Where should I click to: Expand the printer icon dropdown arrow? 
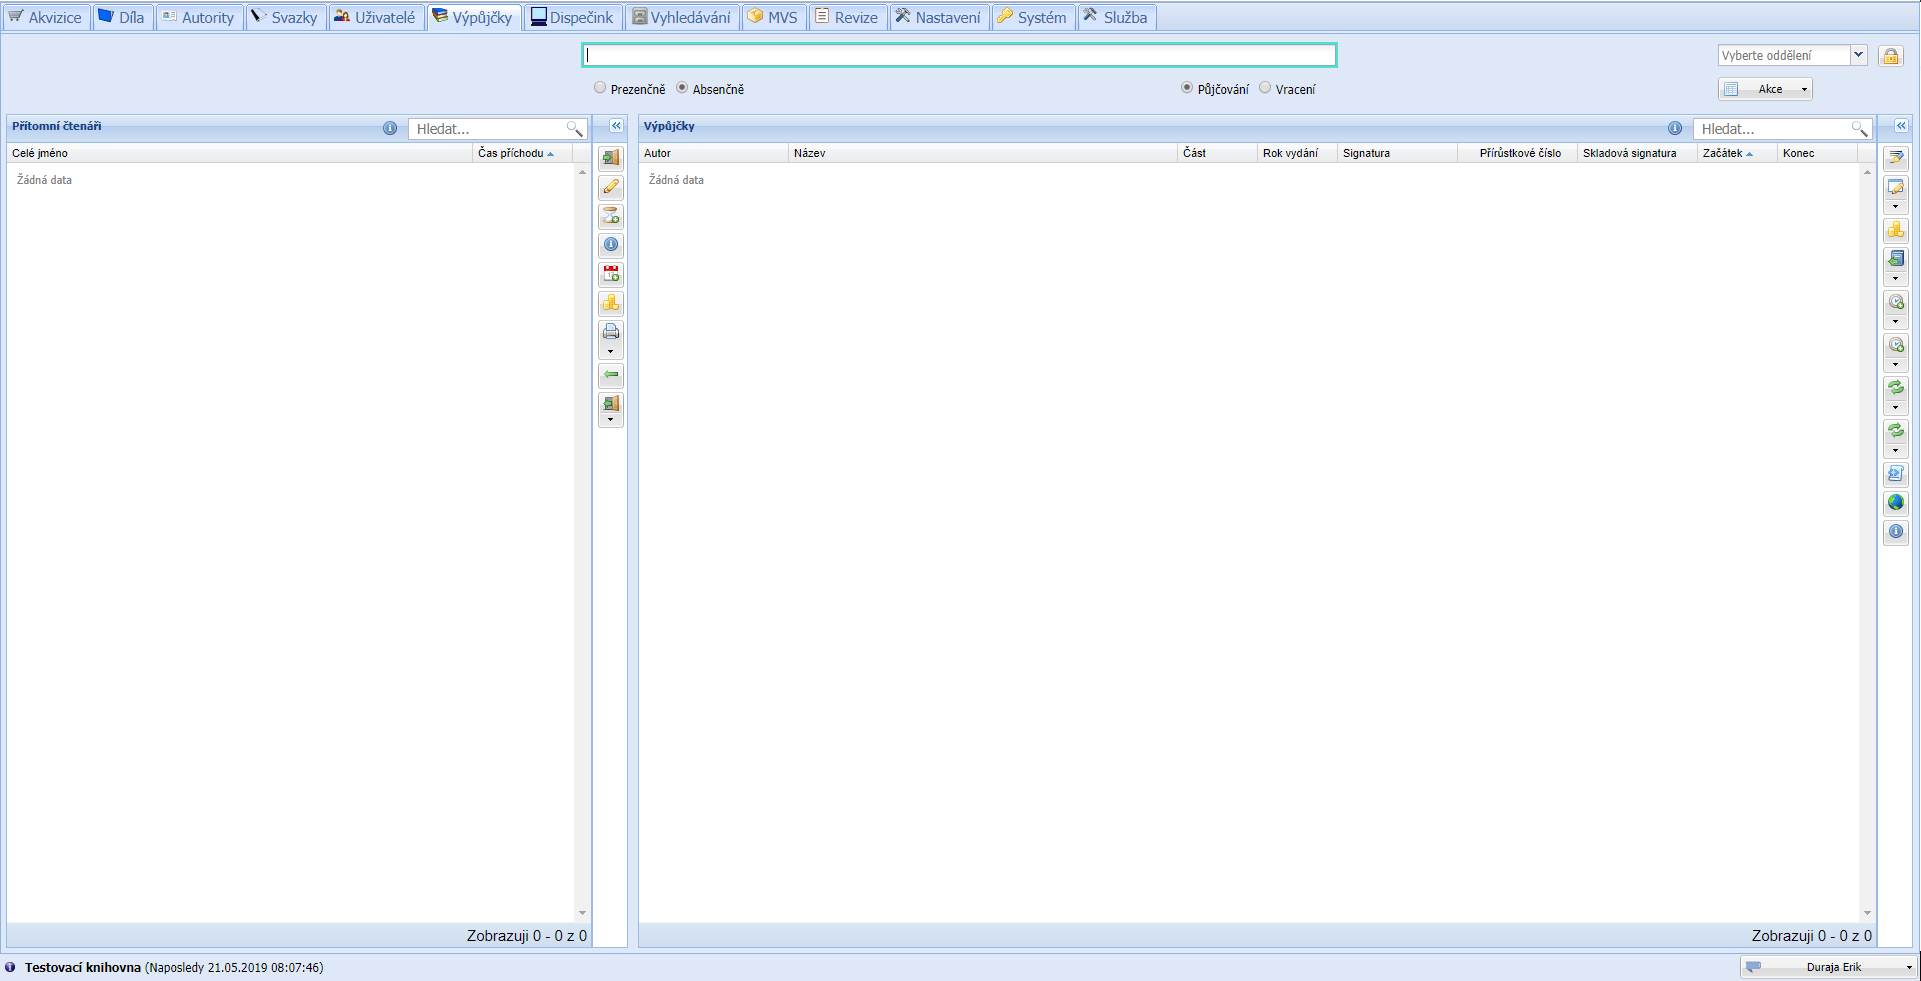click(611, 352)
